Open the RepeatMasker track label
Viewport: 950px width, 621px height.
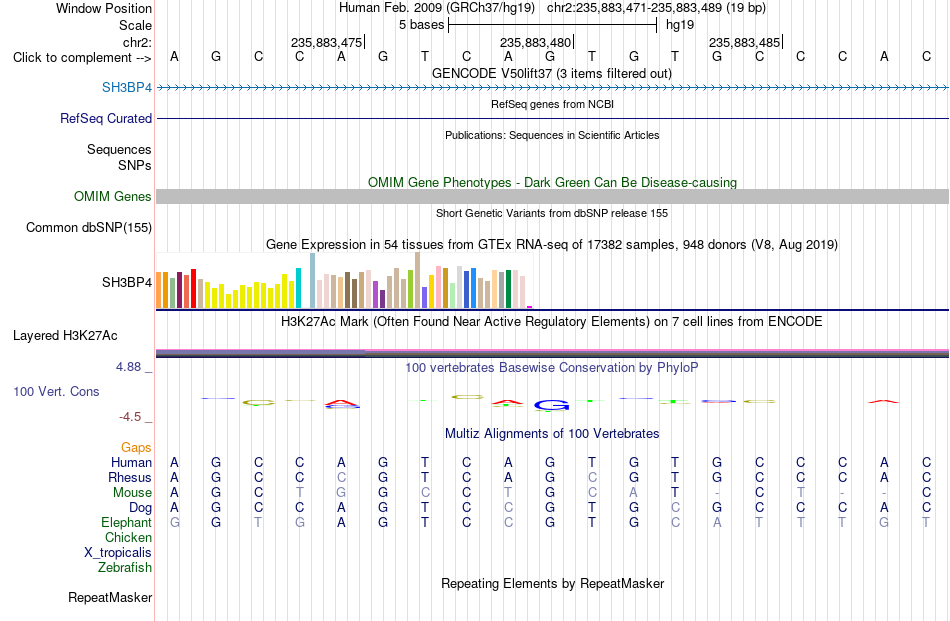tap(110, 597)
